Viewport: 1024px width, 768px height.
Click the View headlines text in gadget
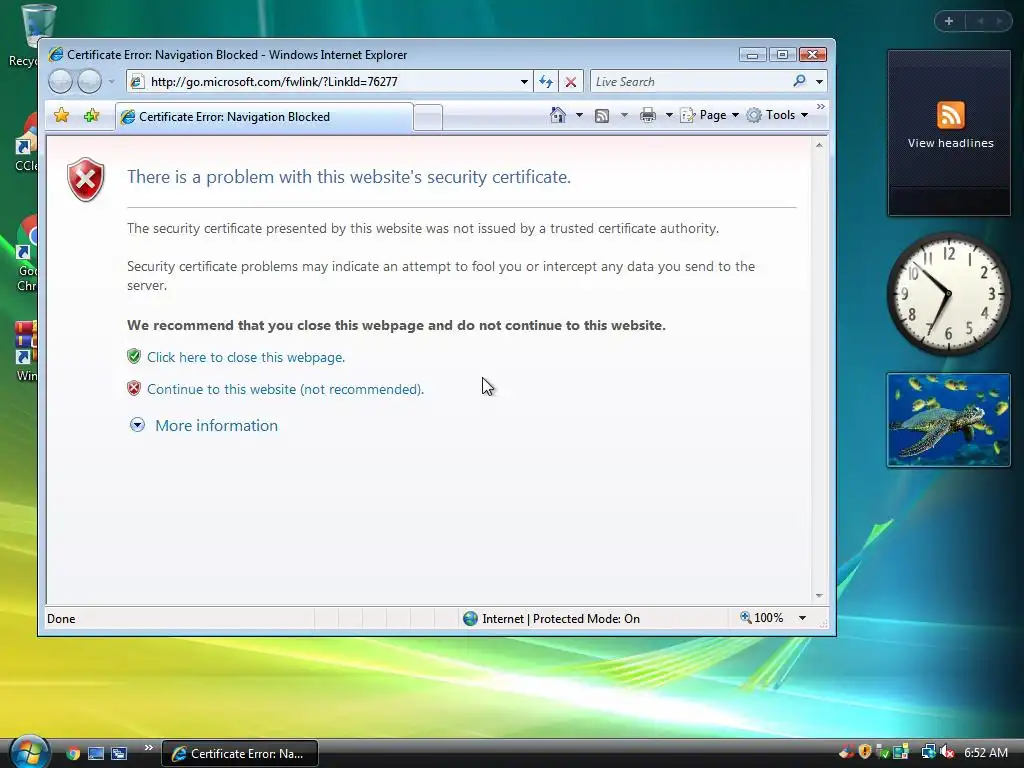950,143
